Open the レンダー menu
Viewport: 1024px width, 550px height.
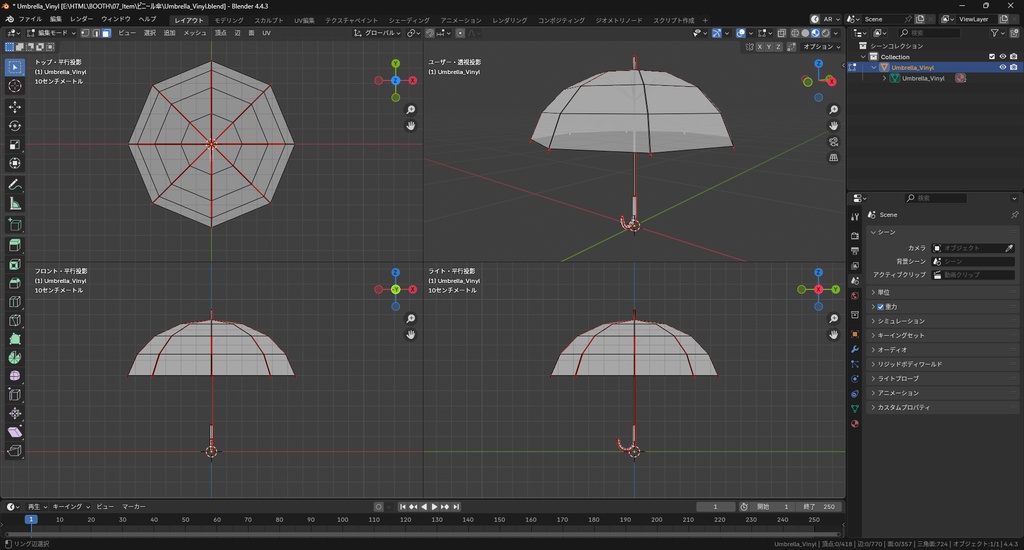pyautogui.click(x=81, y=19)
